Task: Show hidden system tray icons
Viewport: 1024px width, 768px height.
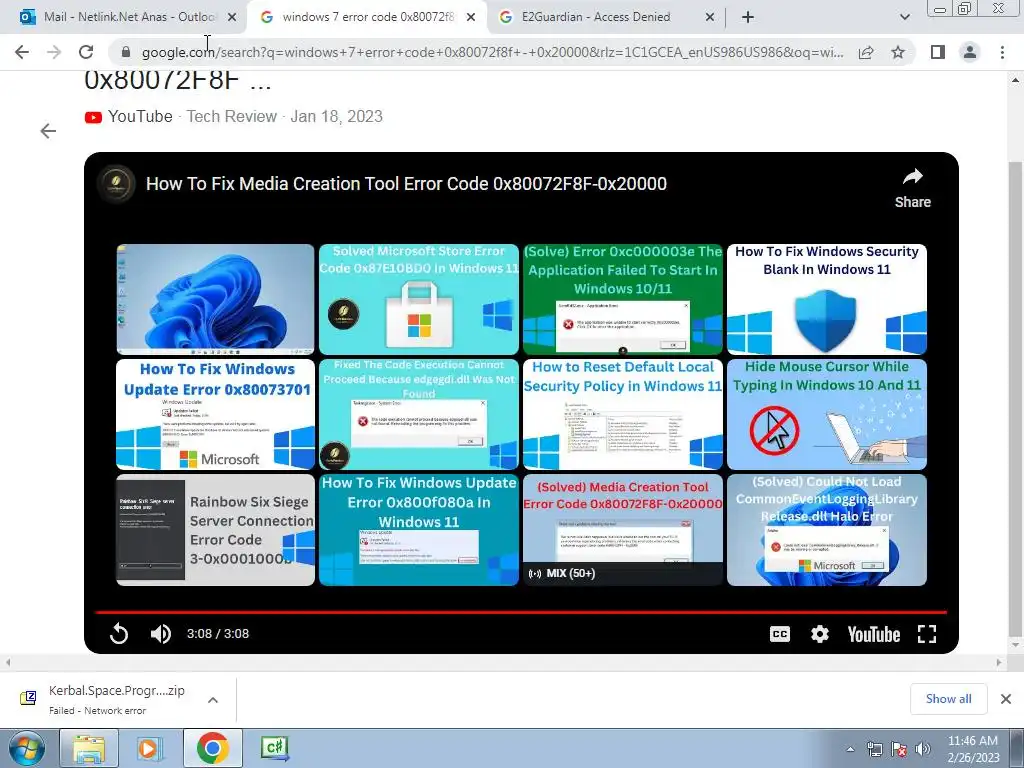Action: pos(850,750)
